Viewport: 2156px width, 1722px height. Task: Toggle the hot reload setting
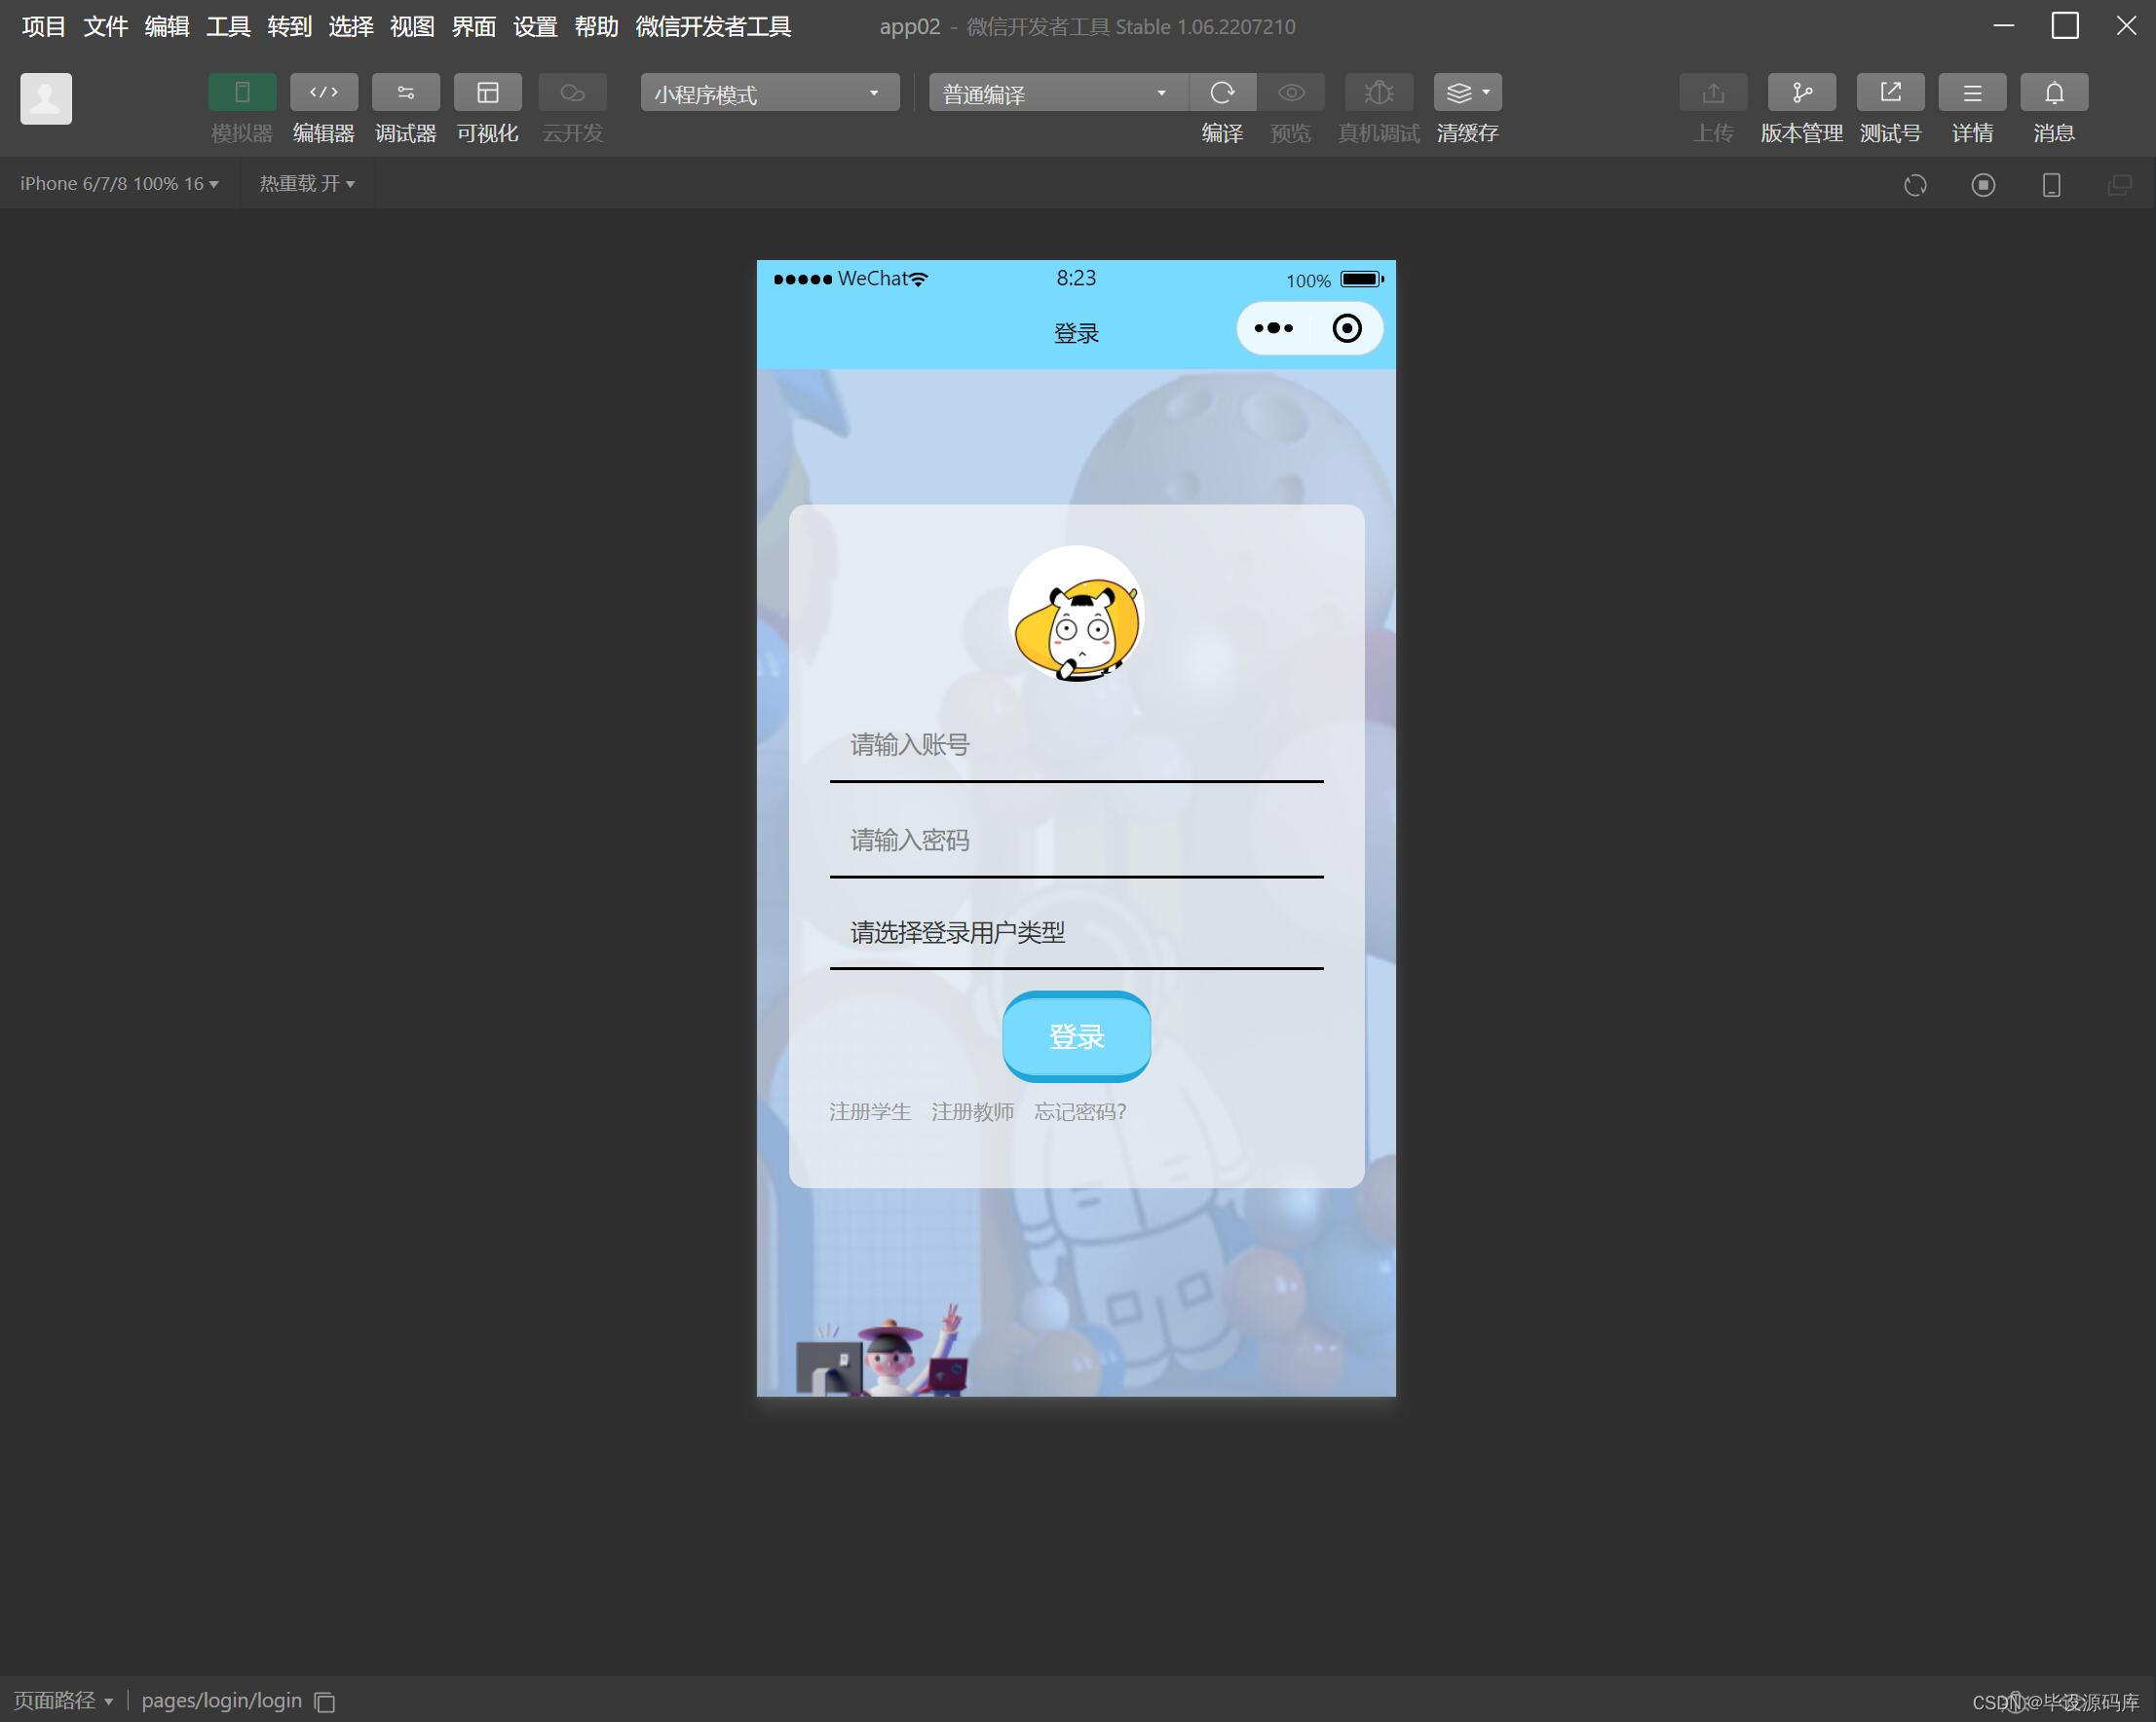coord(307,184)
